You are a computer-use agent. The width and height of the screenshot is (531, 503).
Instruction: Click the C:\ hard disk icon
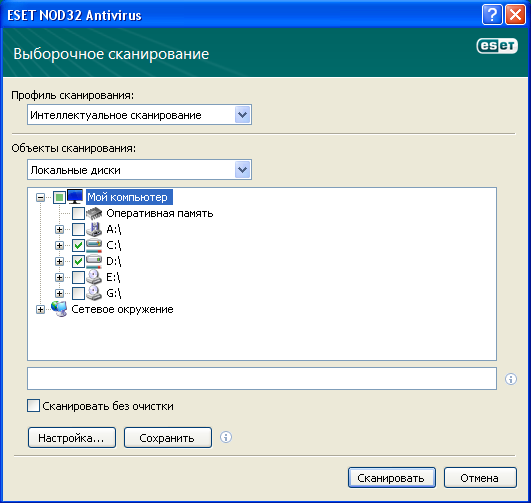(94, 245)
